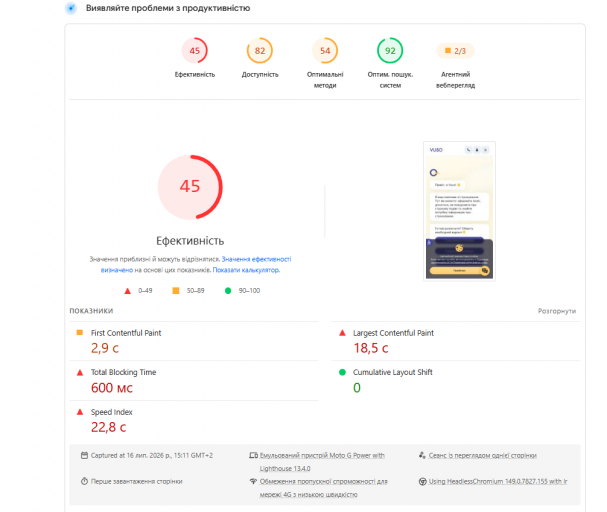
Task: Click the calendar icon beside Captured at
Action: 84,455
